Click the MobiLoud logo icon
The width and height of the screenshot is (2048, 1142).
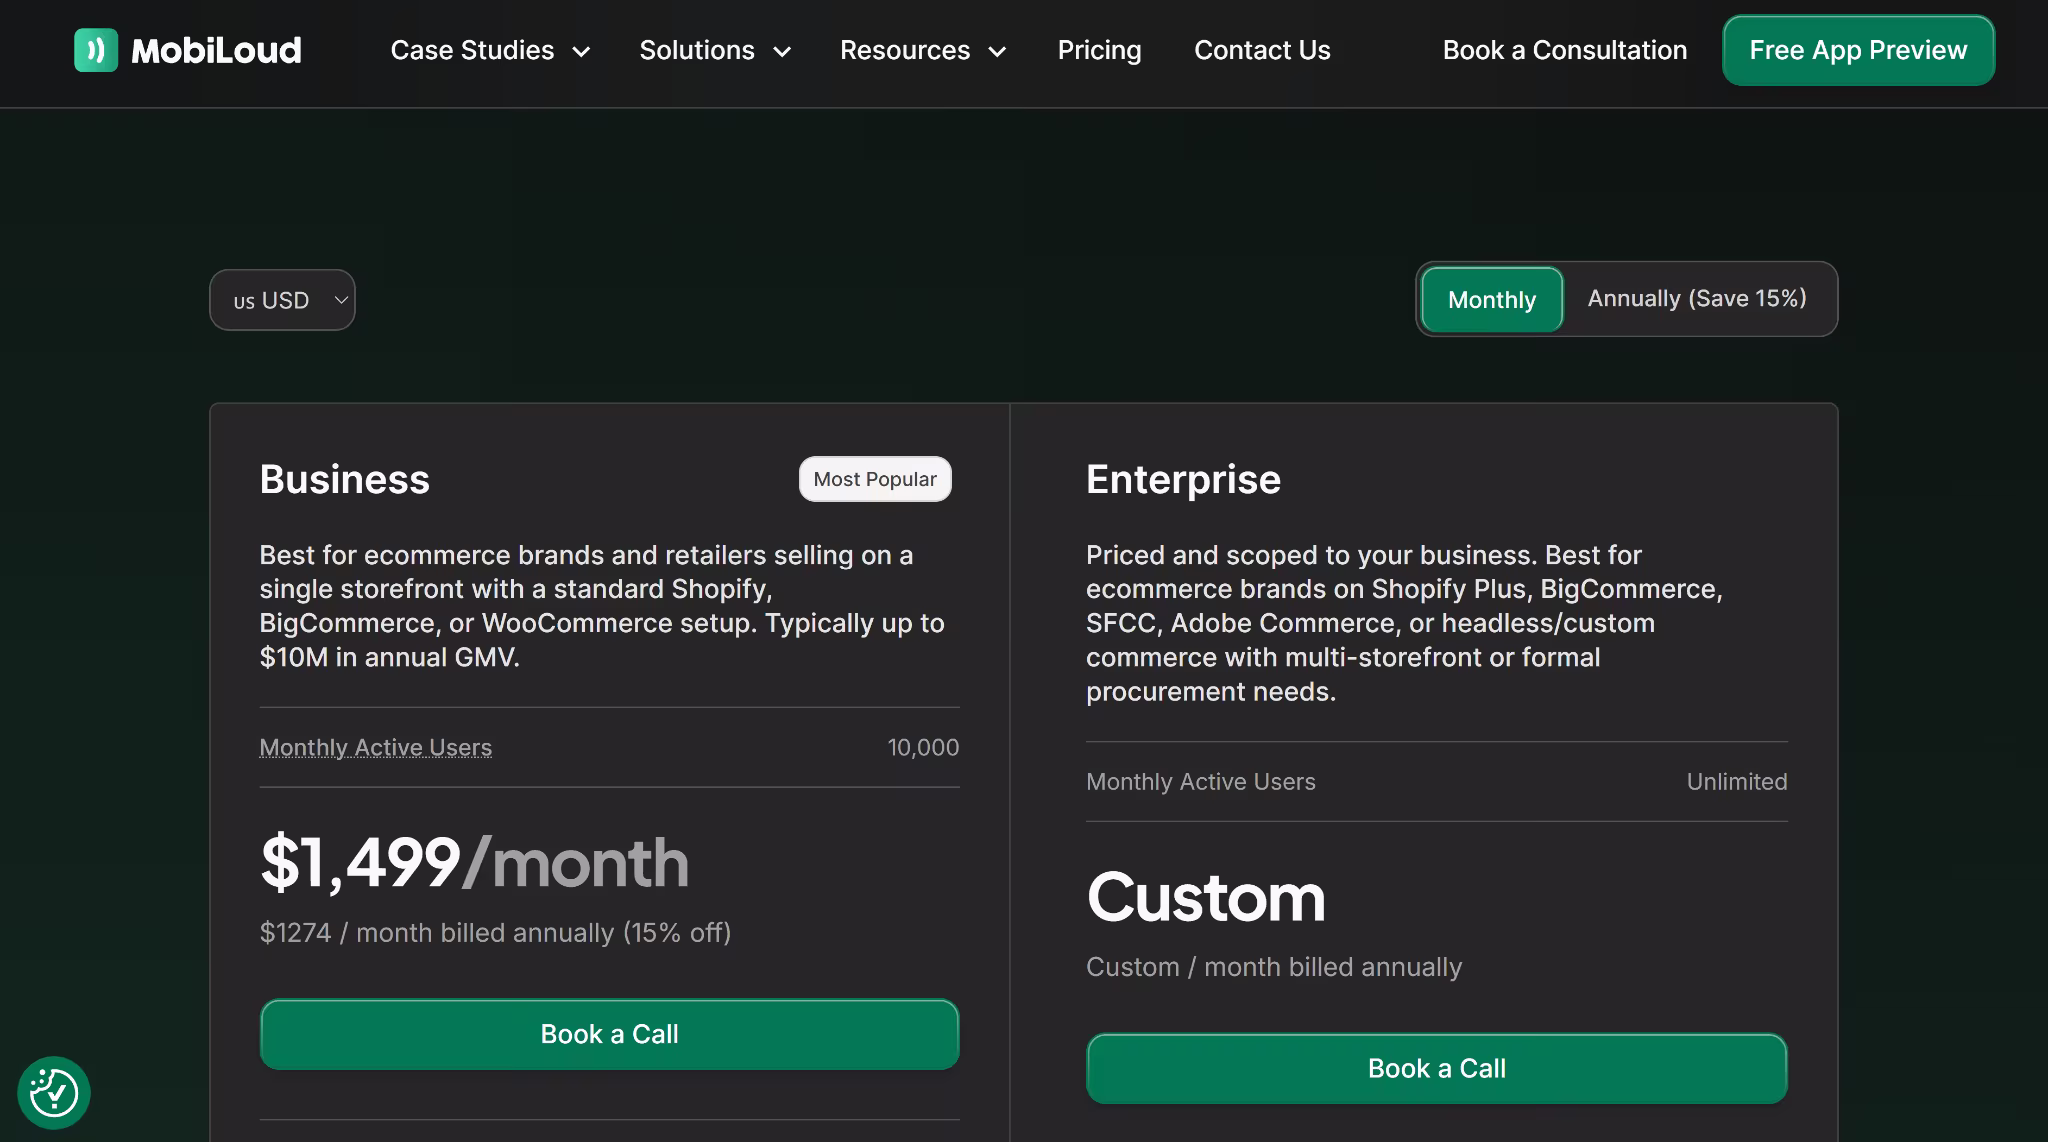coord(96,50)
